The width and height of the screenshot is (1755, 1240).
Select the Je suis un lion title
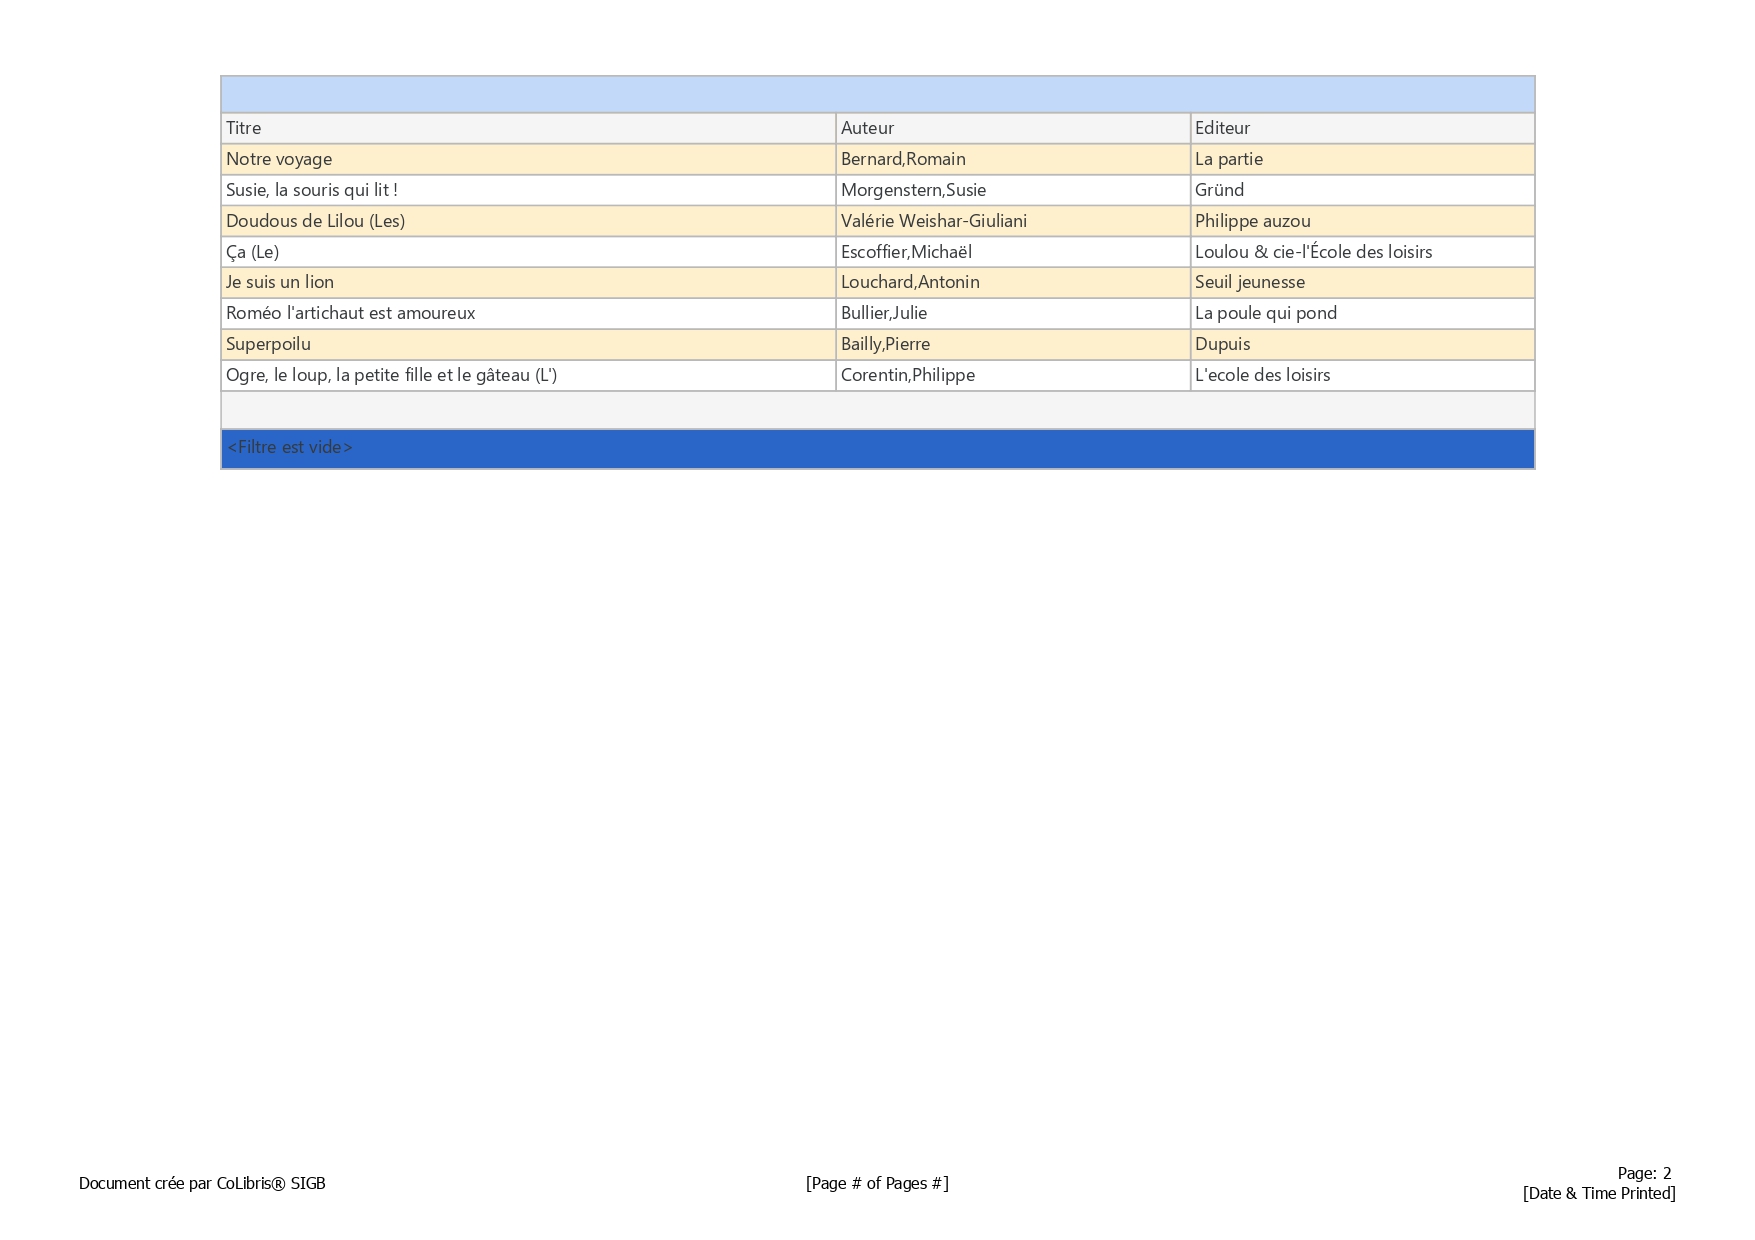tap(528, 282)
